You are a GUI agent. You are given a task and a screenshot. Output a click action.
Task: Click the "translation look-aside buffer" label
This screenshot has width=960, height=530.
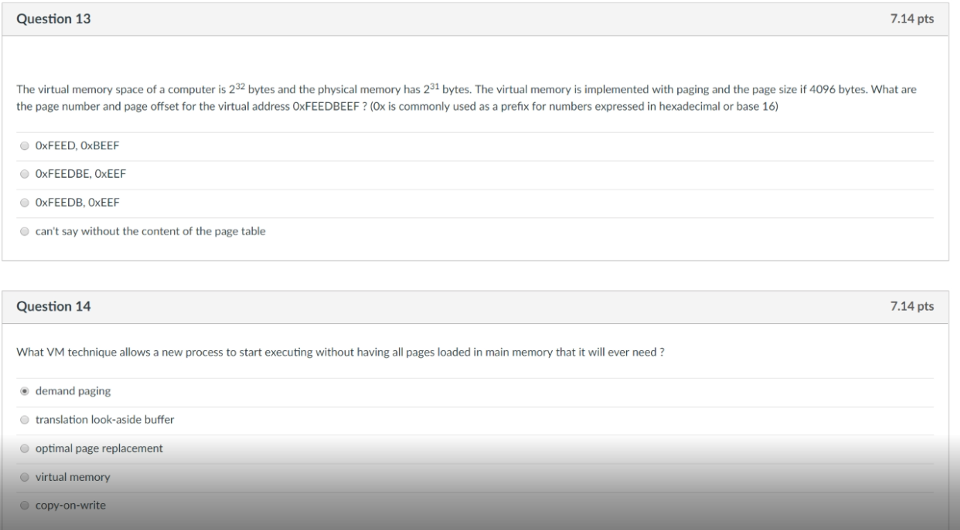tap(105, 420)
